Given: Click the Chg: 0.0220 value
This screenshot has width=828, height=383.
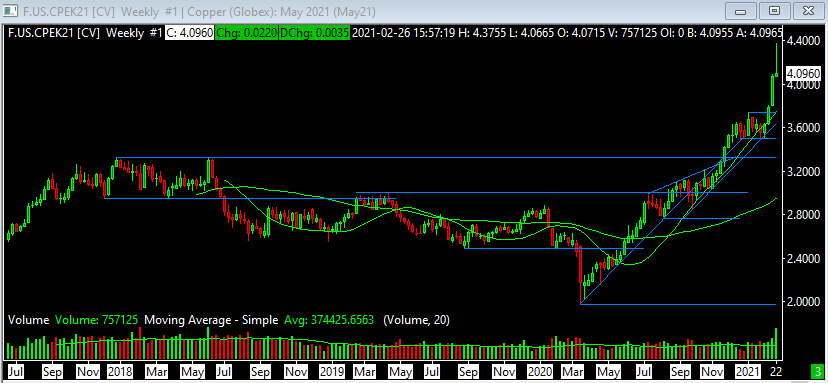Looking at the screenshot, I should (x=246, y=33).
